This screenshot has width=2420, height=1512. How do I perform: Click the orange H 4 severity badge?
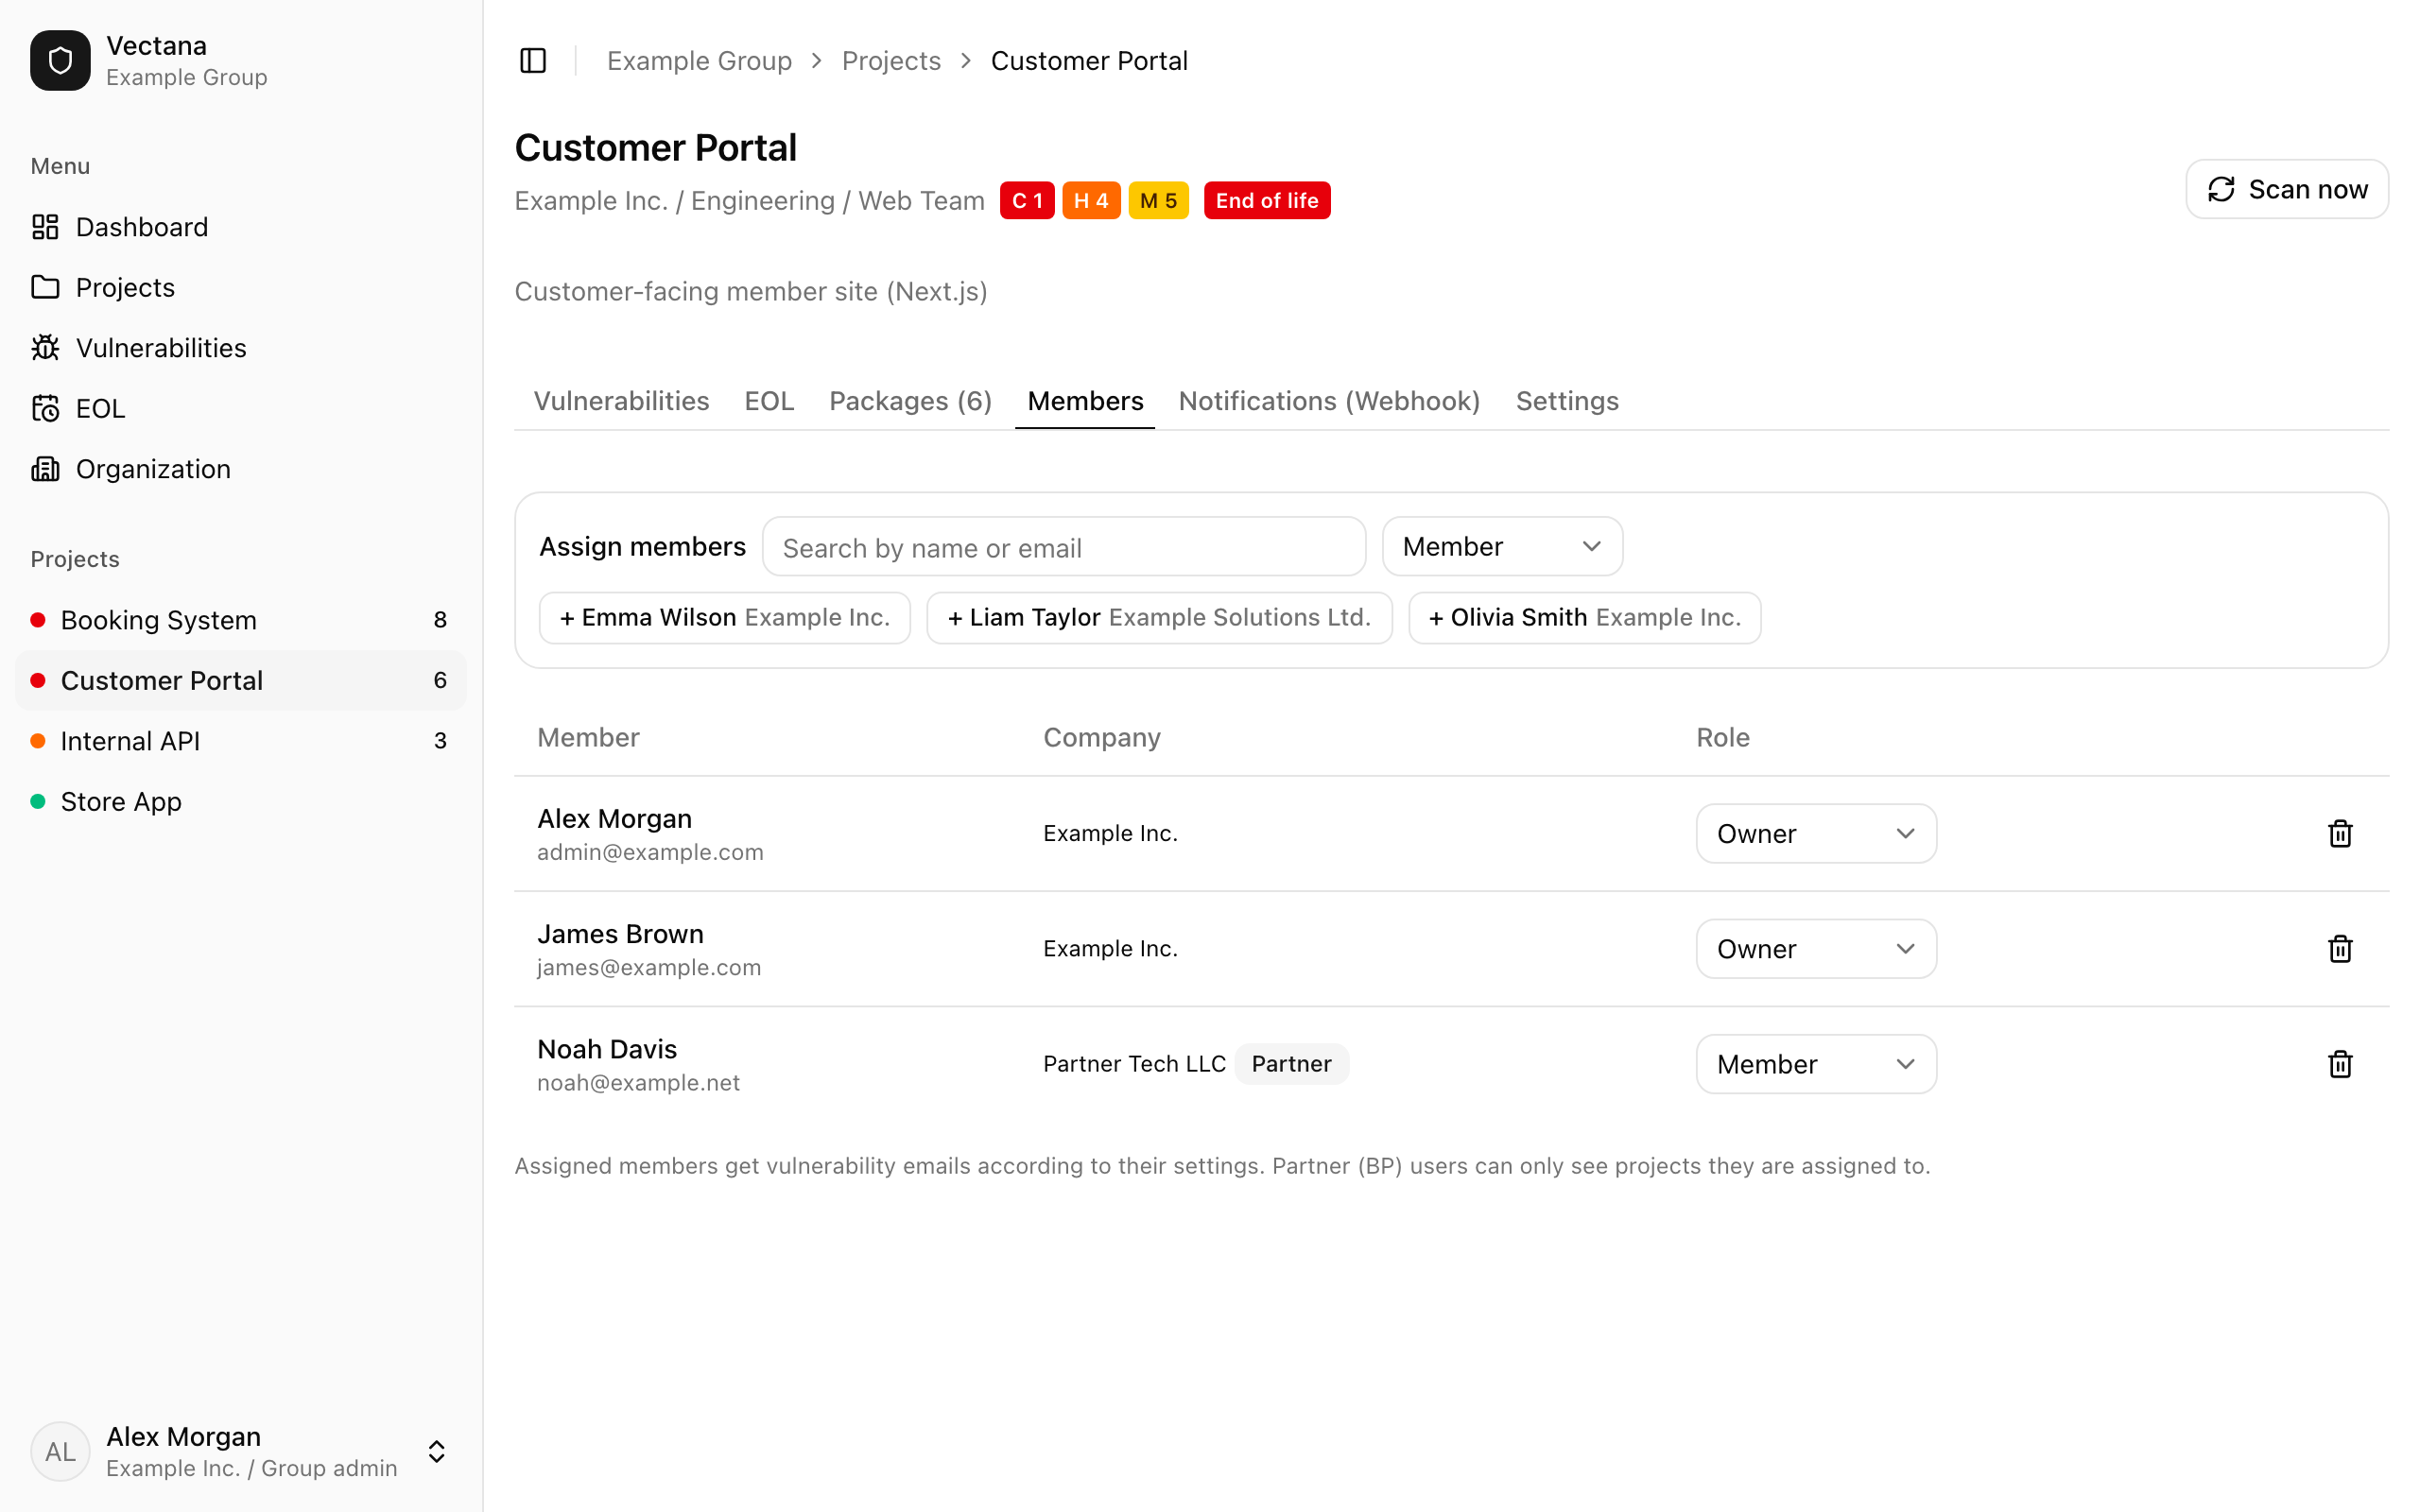pos(1091,200)
